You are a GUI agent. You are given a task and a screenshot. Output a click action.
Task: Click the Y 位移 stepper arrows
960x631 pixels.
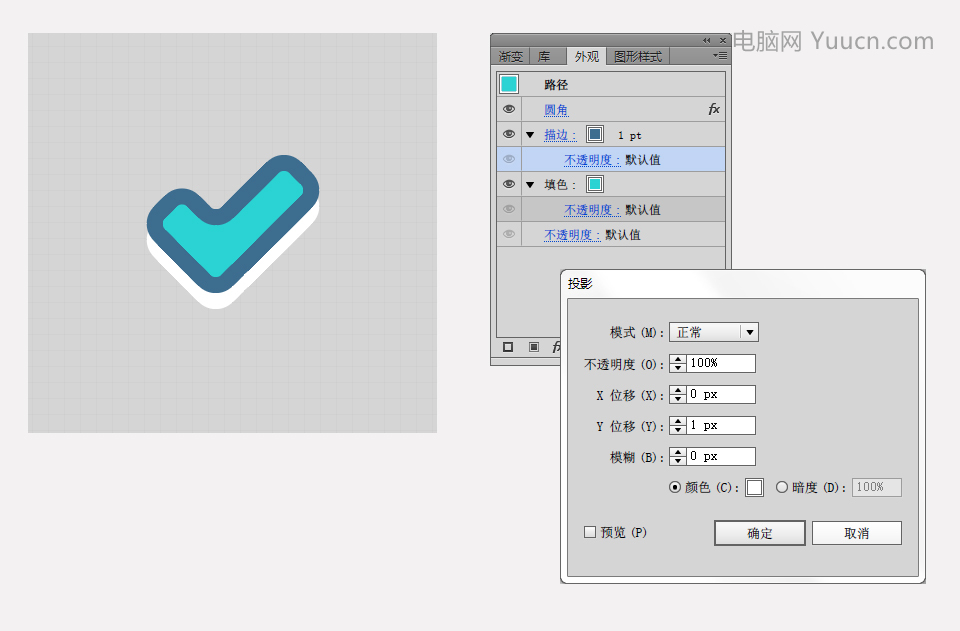pos(677,425)
